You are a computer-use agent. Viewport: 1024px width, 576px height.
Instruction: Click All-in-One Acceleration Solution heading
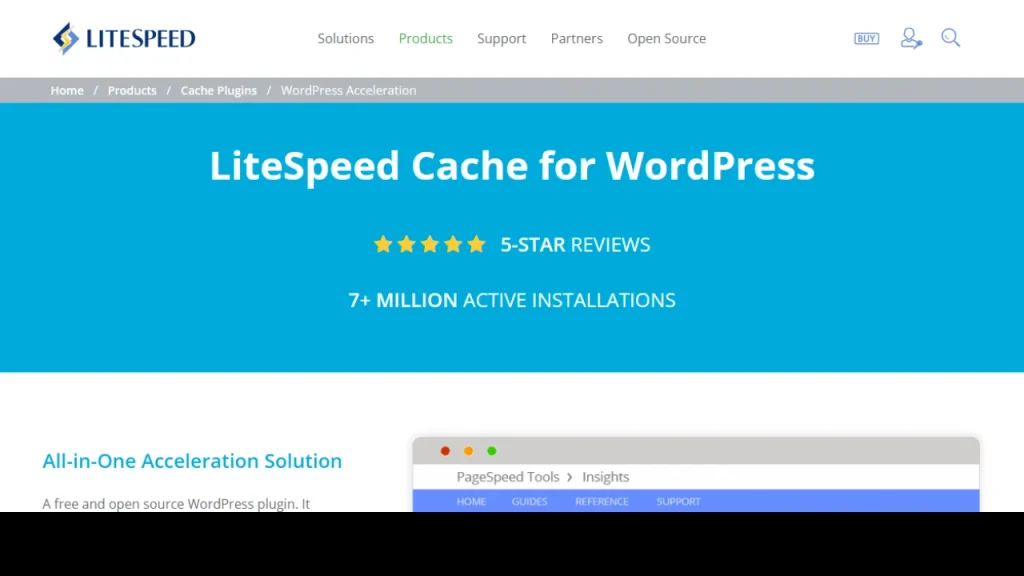click(x=192, y=460)
